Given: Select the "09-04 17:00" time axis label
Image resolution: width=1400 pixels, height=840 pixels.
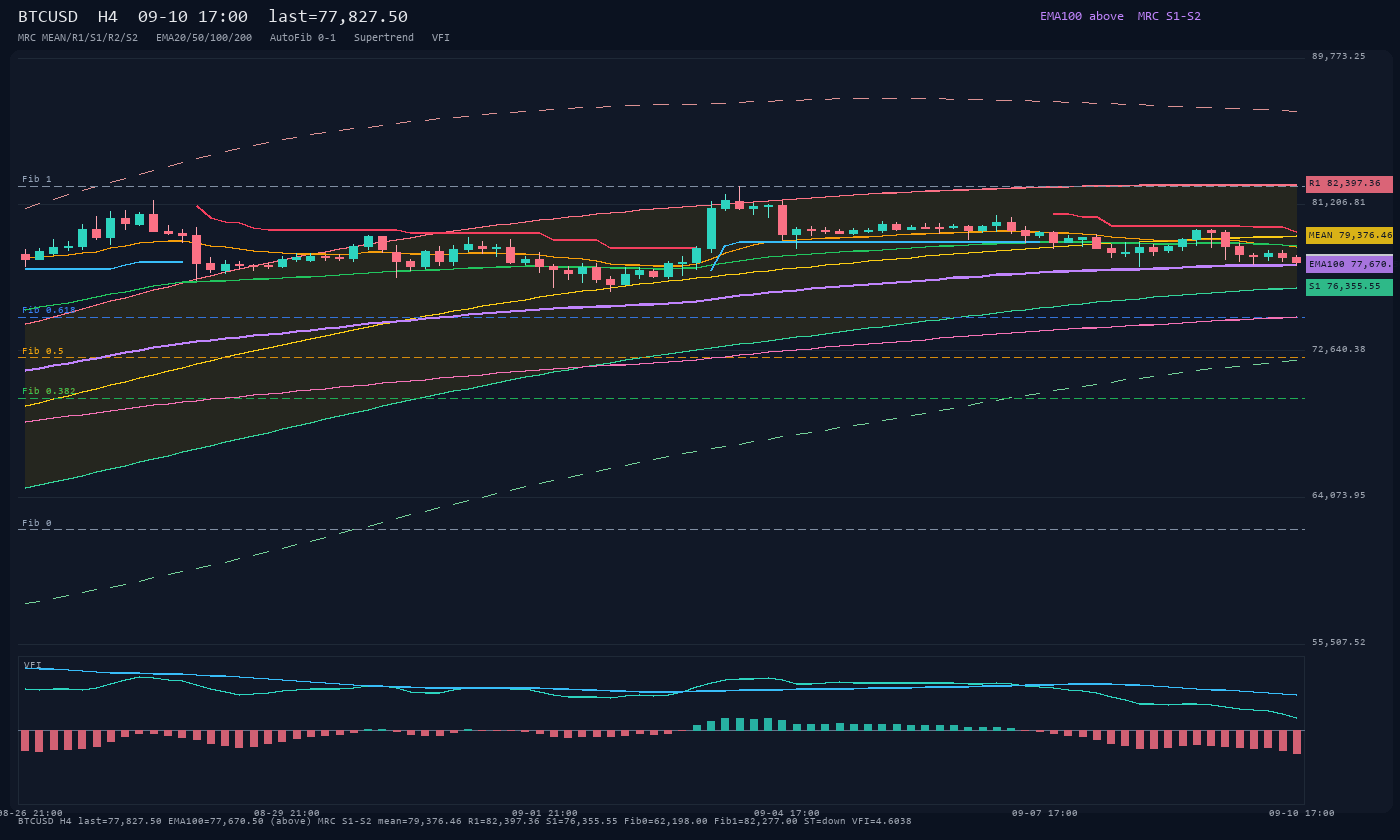Looking at the screenshot, I should tap(787, 813).
